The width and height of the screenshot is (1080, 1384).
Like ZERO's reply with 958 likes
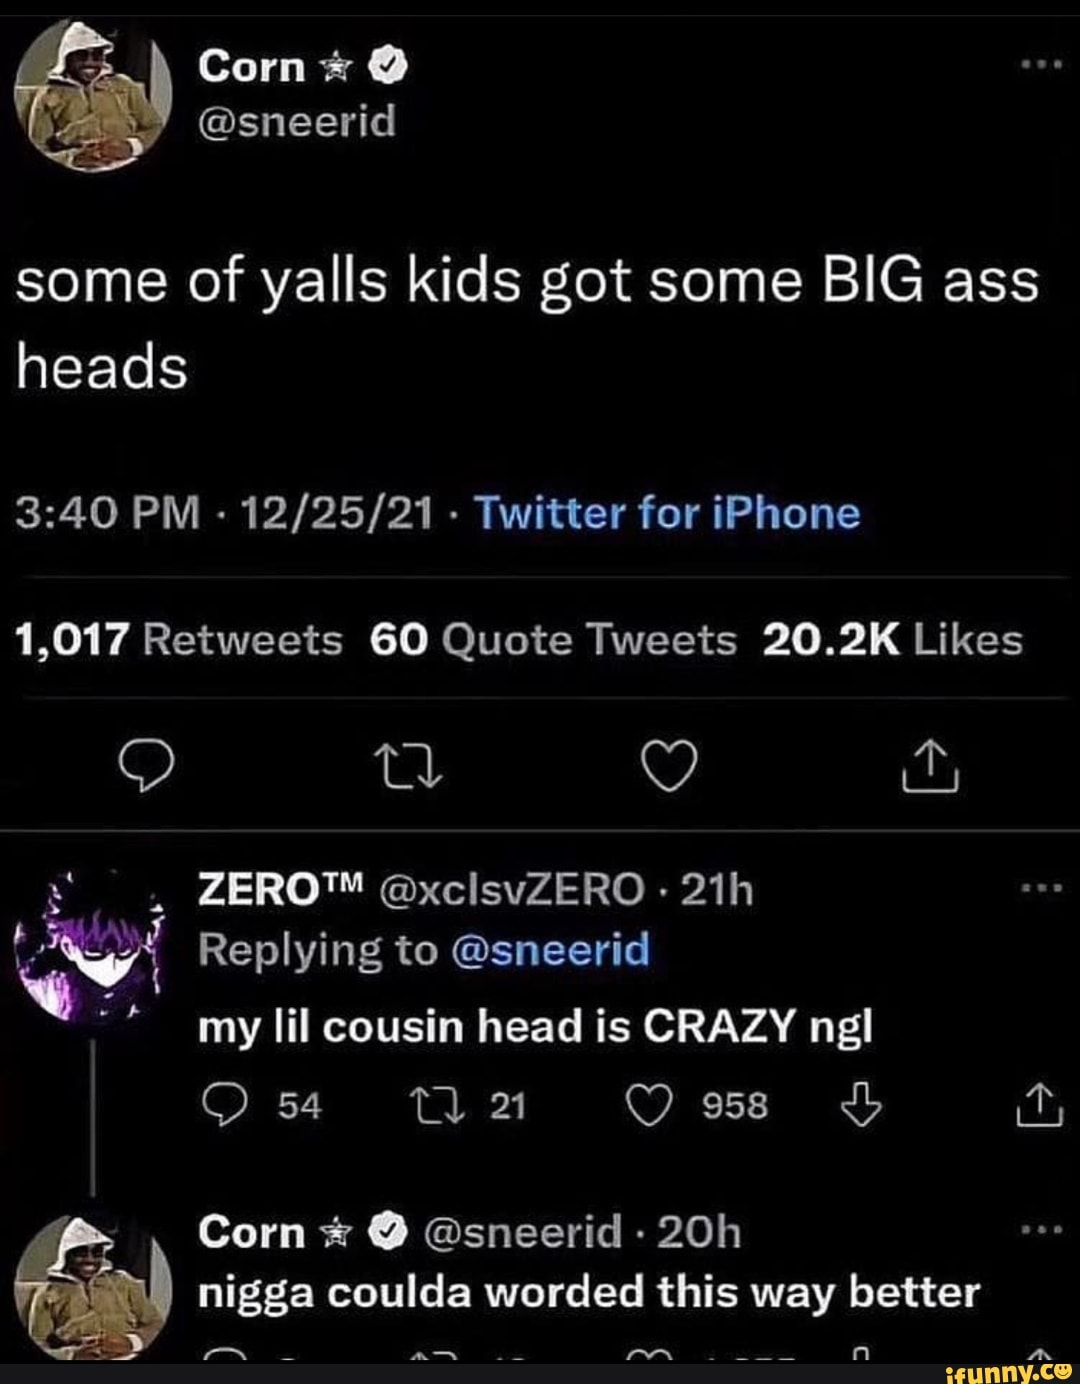coord(650,1105)
